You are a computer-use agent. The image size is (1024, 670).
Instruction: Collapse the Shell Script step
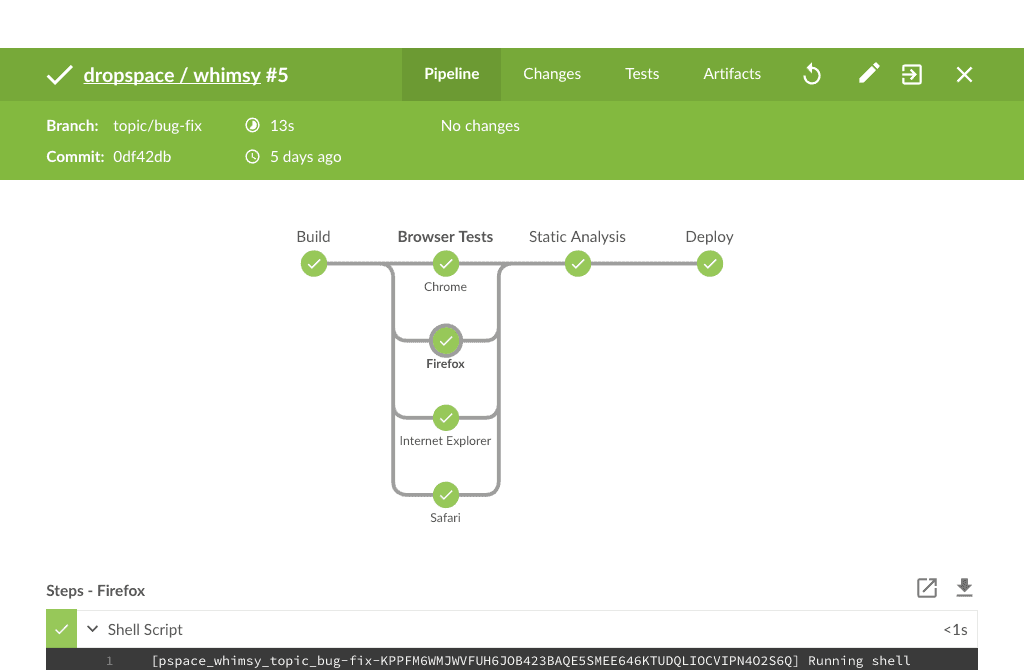coord(93,630)
